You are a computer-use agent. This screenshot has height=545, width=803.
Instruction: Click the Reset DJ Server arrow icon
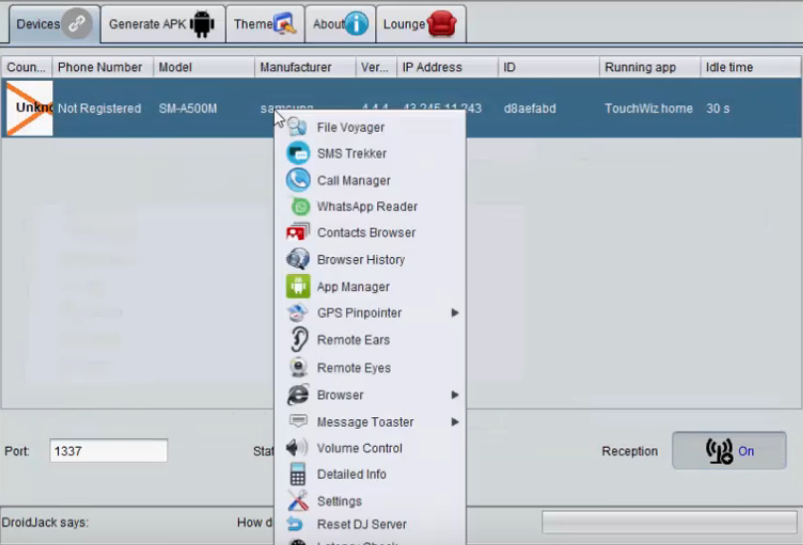(295, 524)
